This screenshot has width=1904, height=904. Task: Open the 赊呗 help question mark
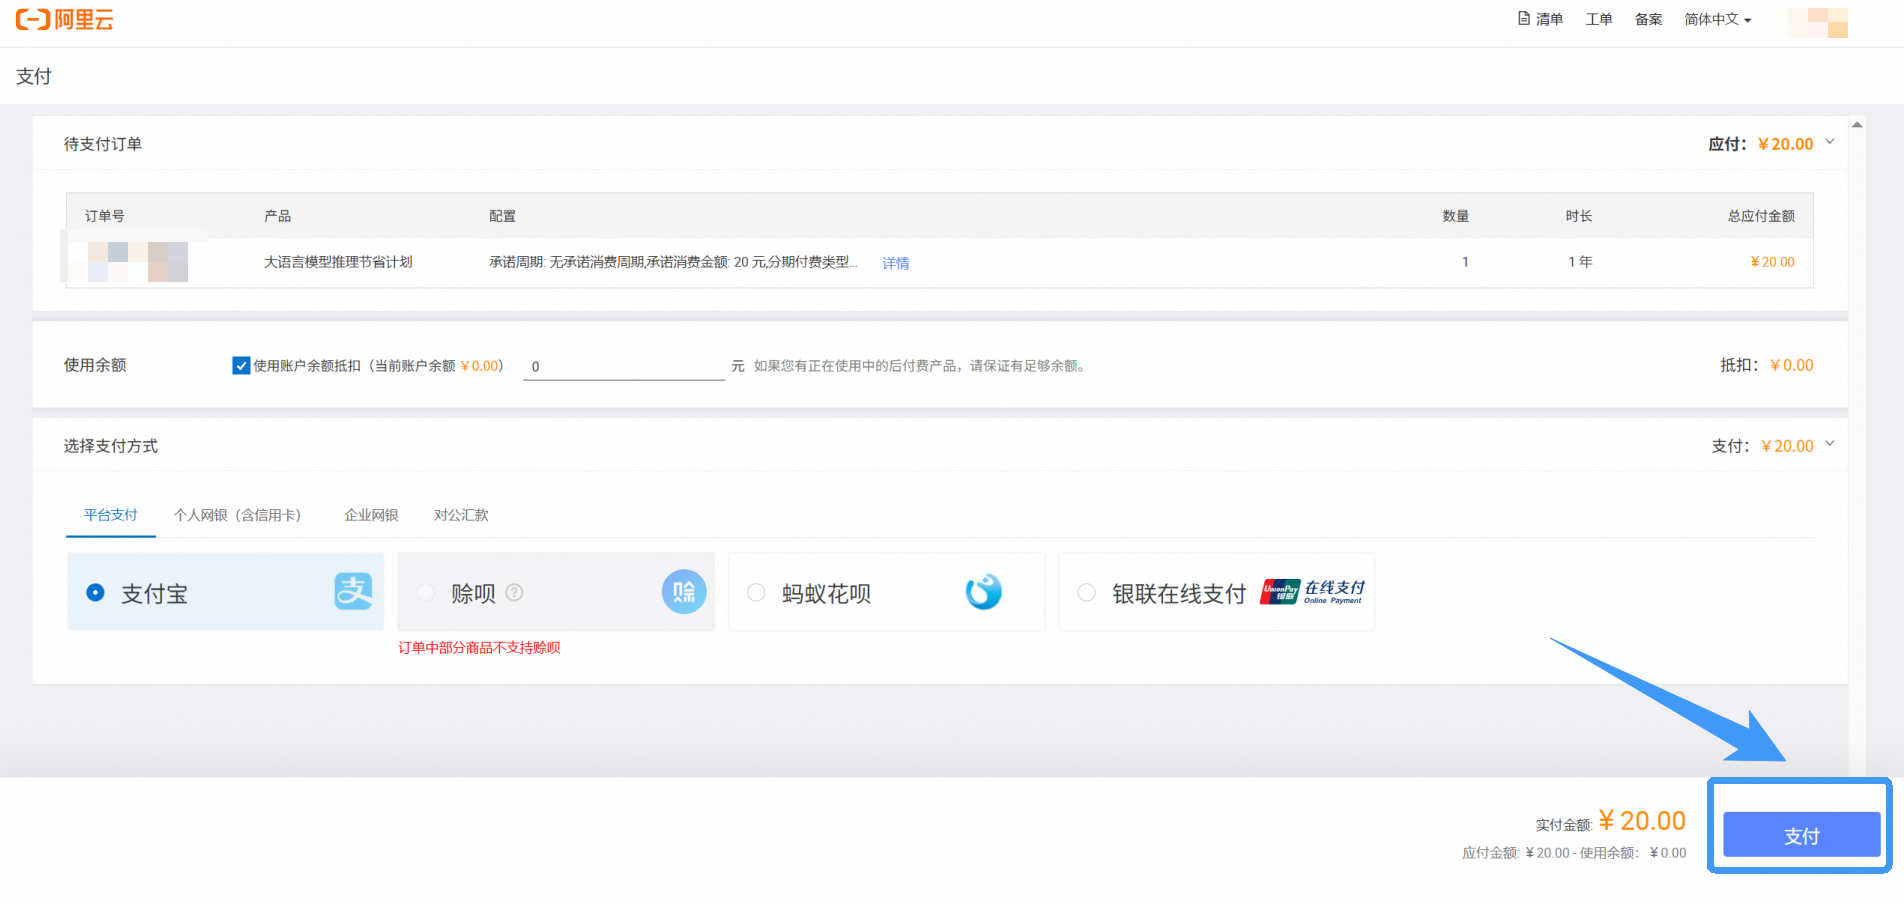(x=514, y=592)
